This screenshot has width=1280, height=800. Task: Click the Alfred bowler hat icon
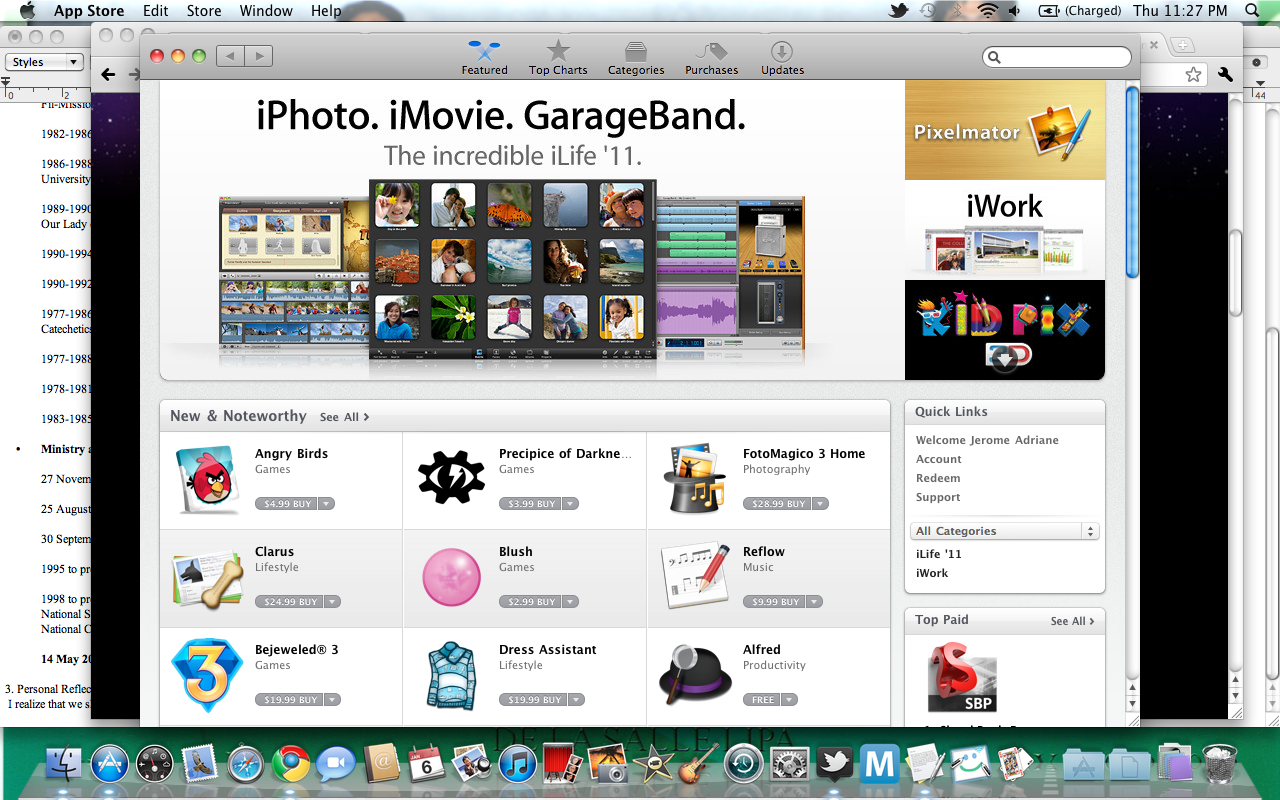(x=696, y=675)
